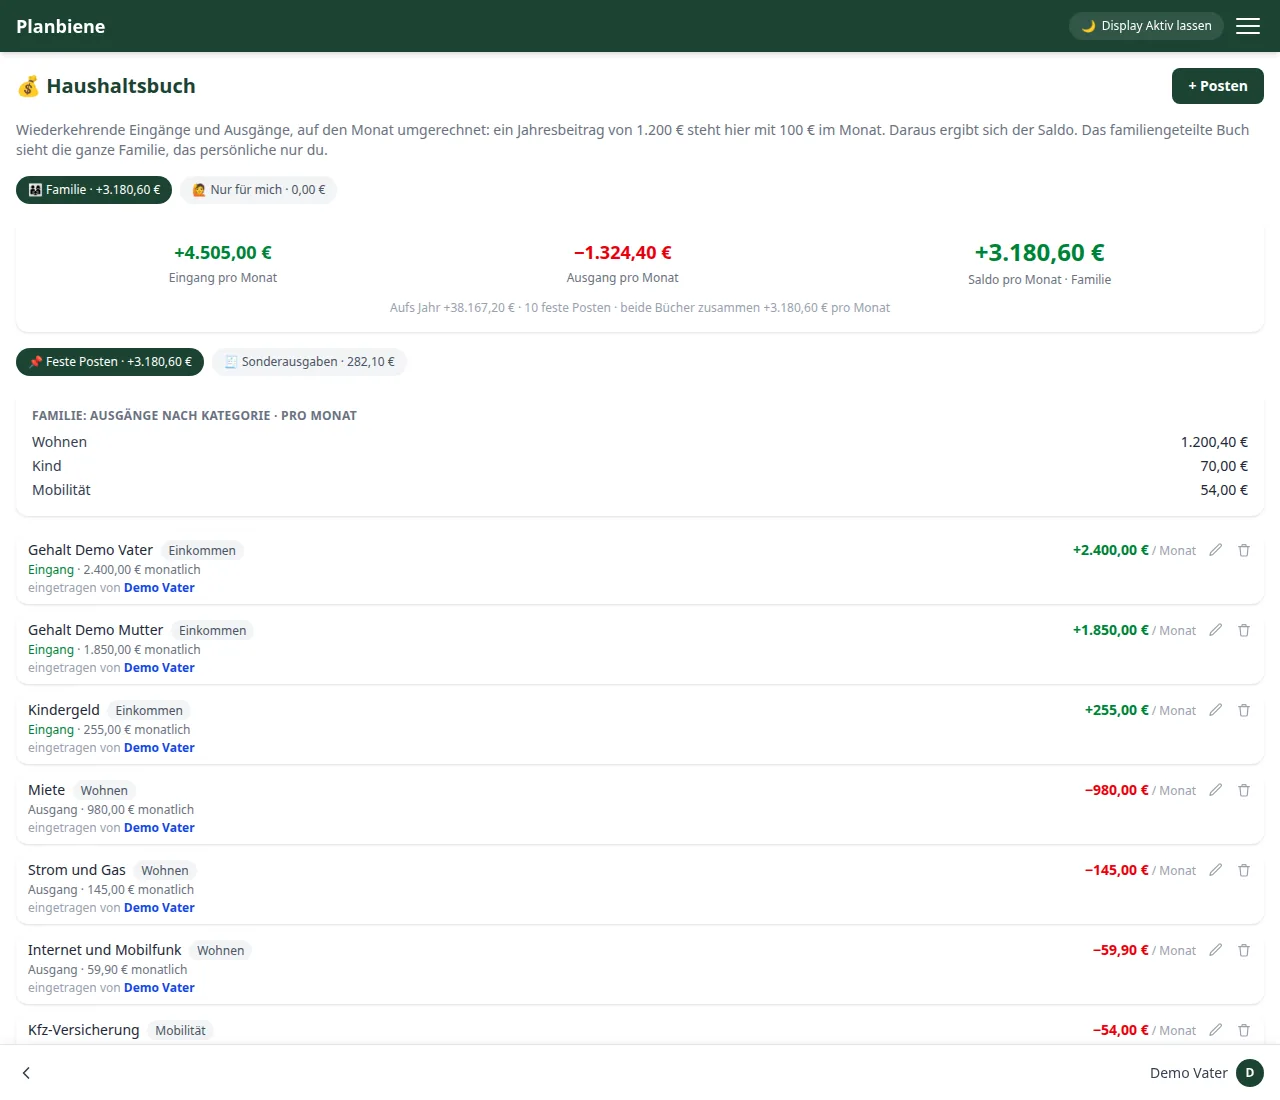This screenshot has height=1100, width=1280.
Task: Open the Demo Vater user avatar
Action: (x=1250, y=1073)
